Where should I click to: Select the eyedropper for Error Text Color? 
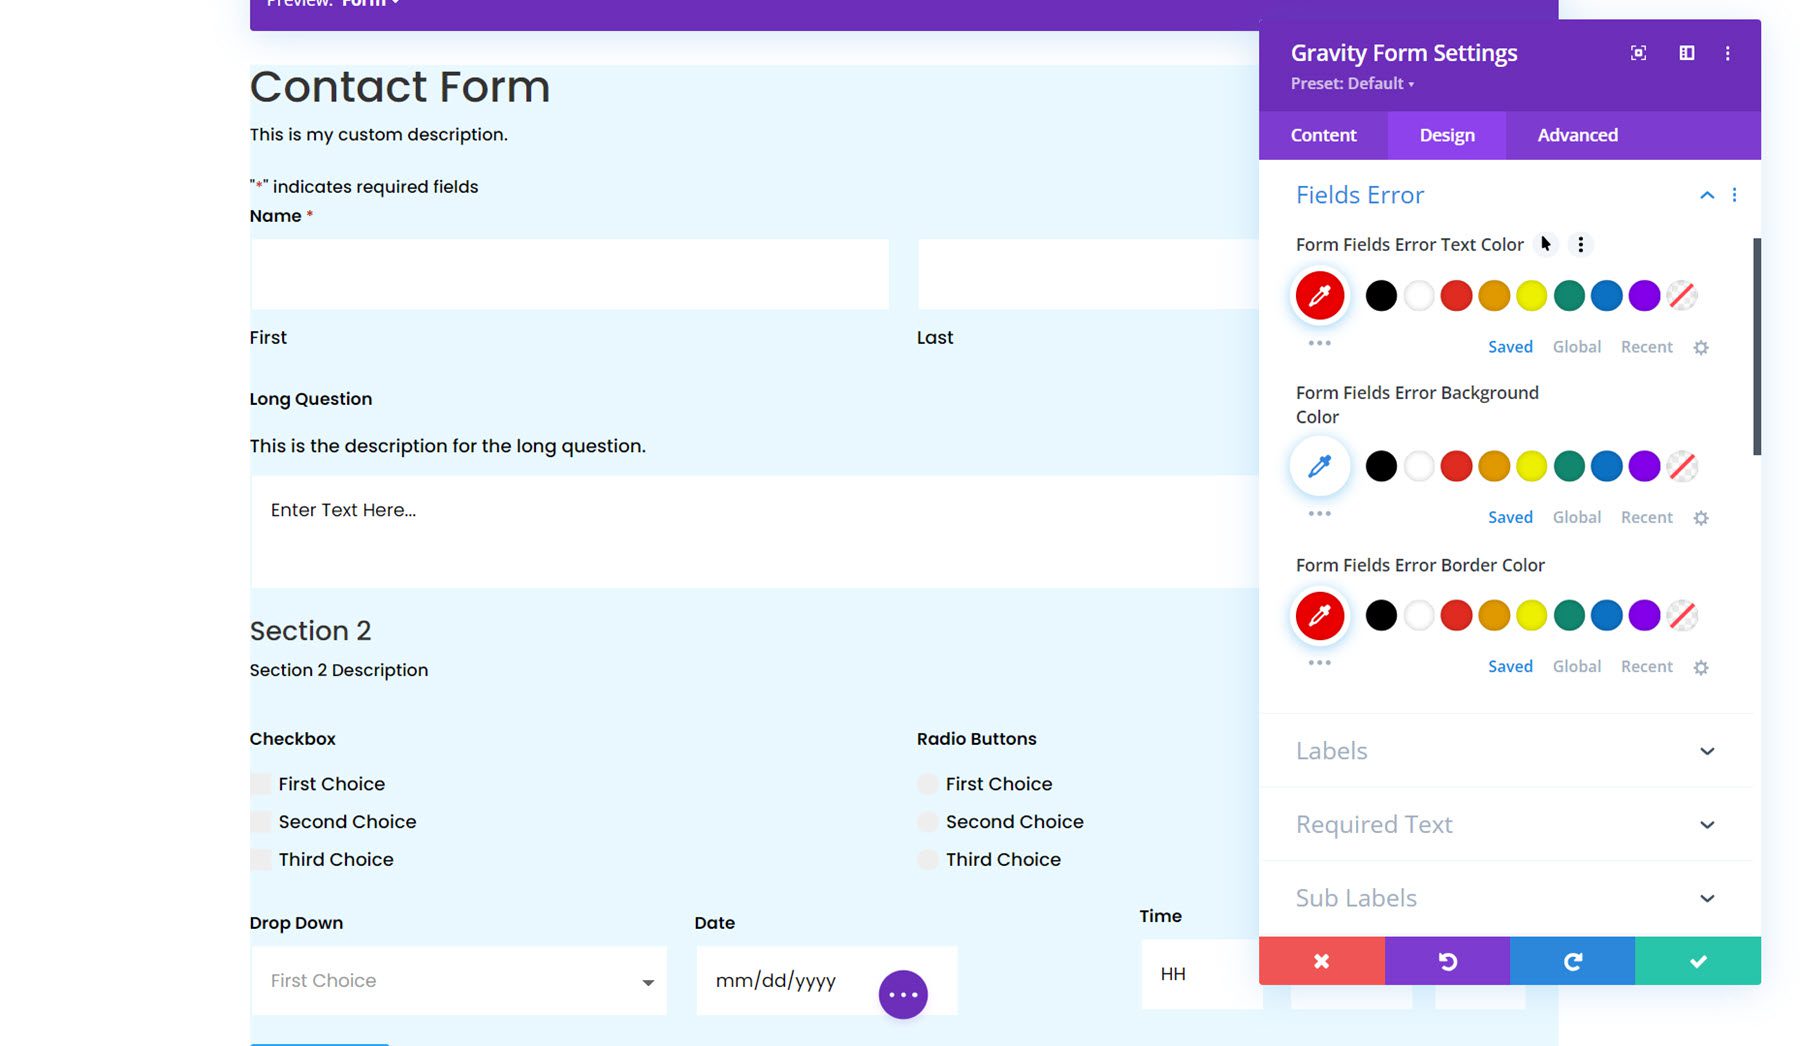pyautogui.click(x=1320, y=296)
